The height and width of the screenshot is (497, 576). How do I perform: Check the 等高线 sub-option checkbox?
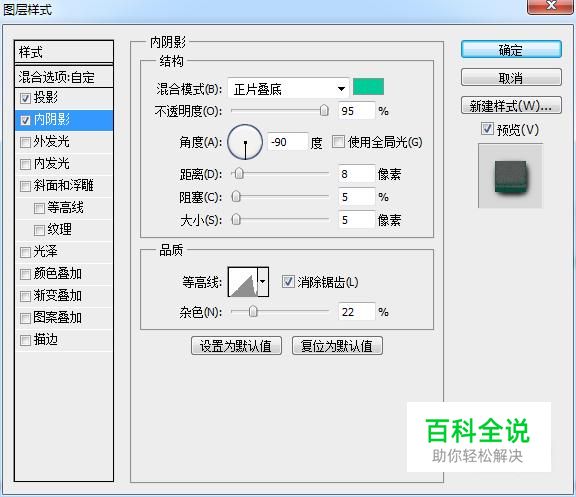click(x=39, y=208)
